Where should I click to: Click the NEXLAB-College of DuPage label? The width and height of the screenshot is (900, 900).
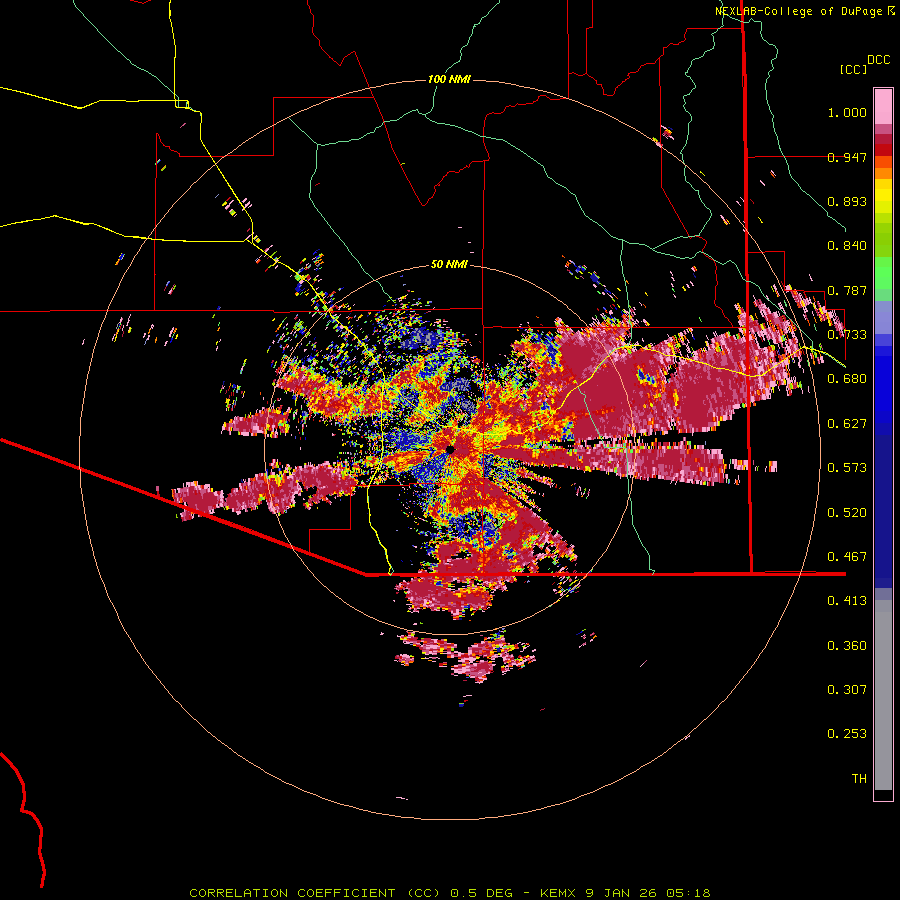(798, 11)
